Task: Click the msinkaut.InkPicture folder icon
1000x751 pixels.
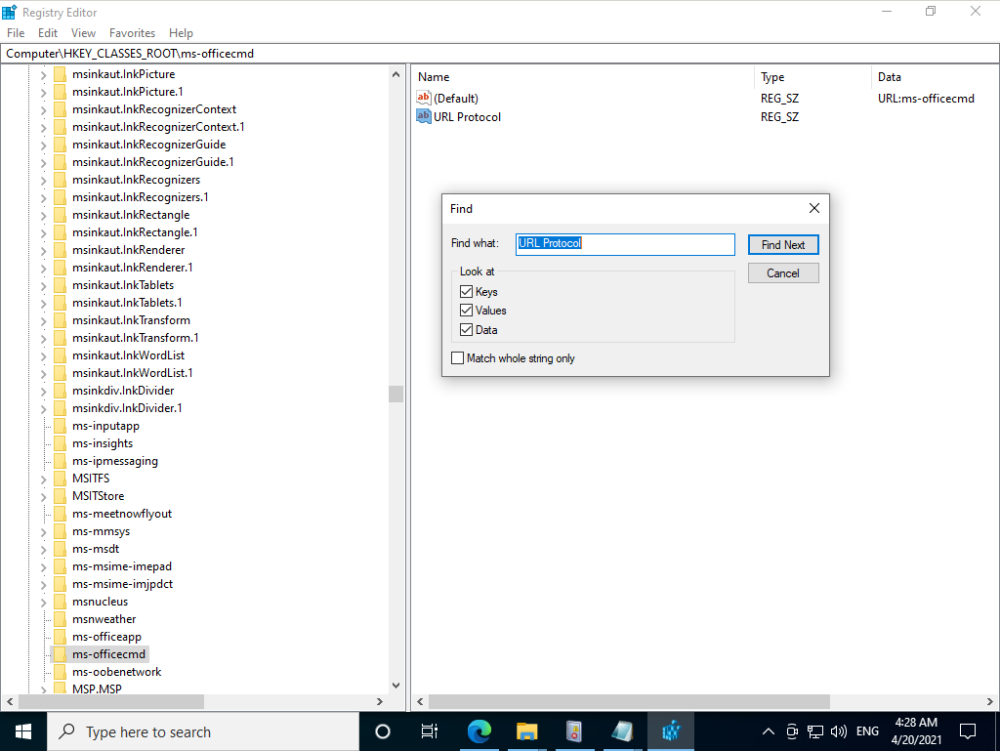Action: [x=60, y=74]
